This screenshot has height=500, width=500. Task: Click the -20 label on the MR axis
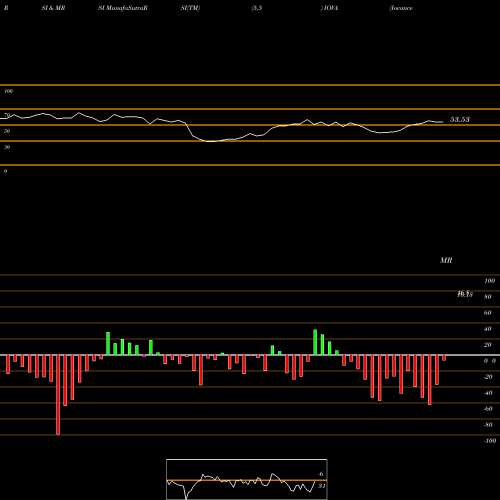tap(488, 377)
